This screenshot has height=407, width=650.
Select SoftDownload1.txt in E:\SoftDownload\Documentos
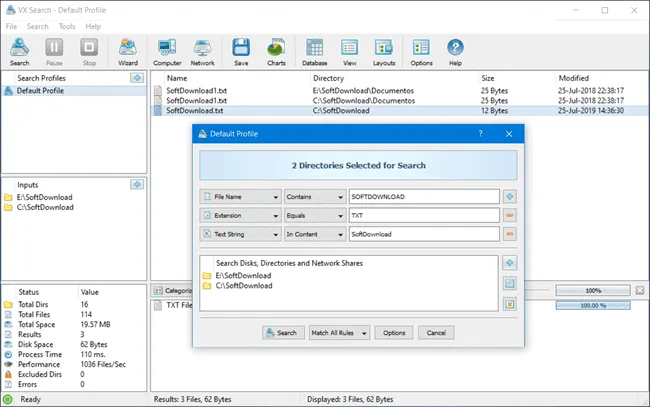coord(400,91)
